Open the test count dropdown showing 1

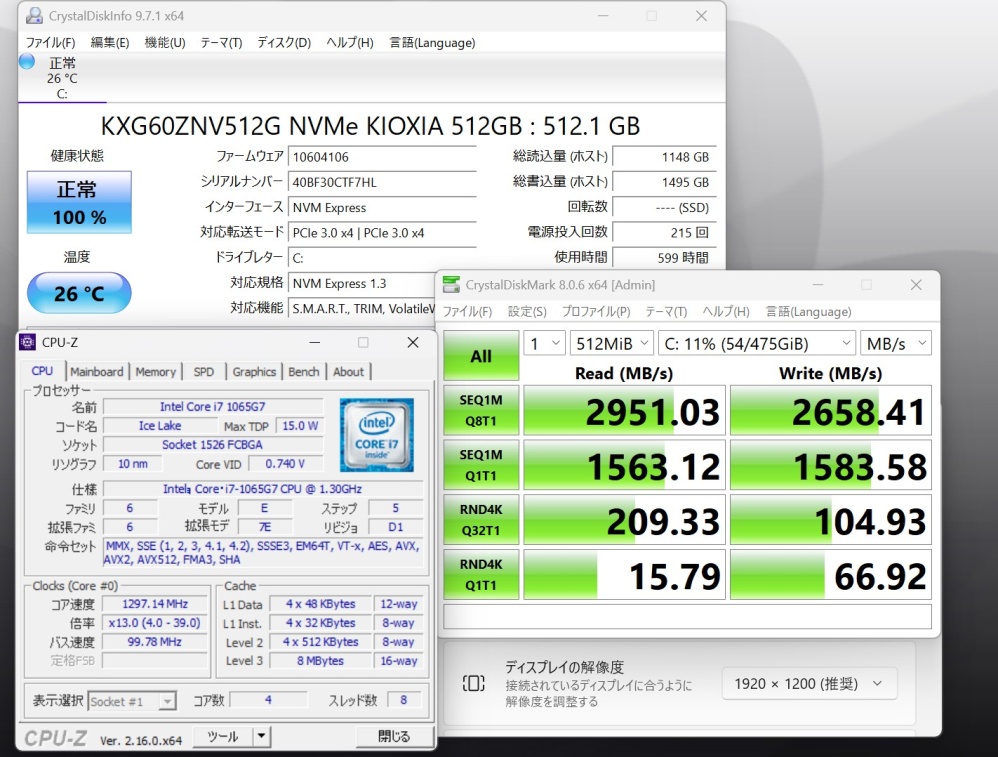tap(544, 344)
